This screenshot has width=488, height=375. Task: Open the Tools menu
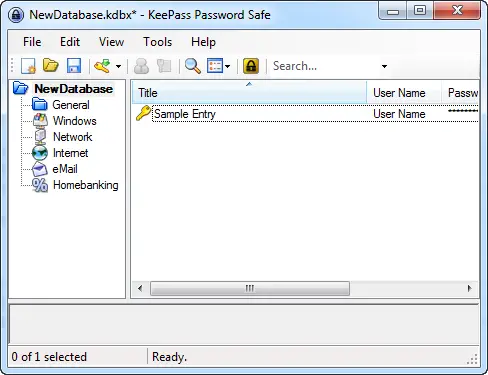click(158, 42)
